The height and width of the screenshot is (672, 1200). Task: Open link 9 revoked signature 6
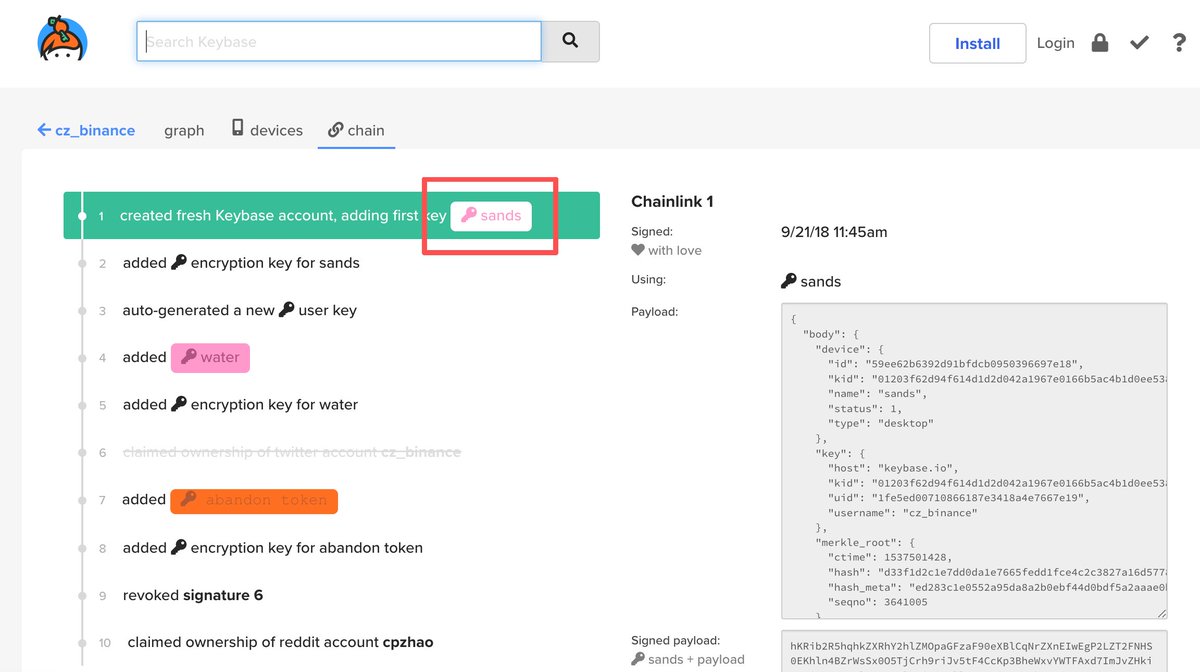click(x=192, y=595)
